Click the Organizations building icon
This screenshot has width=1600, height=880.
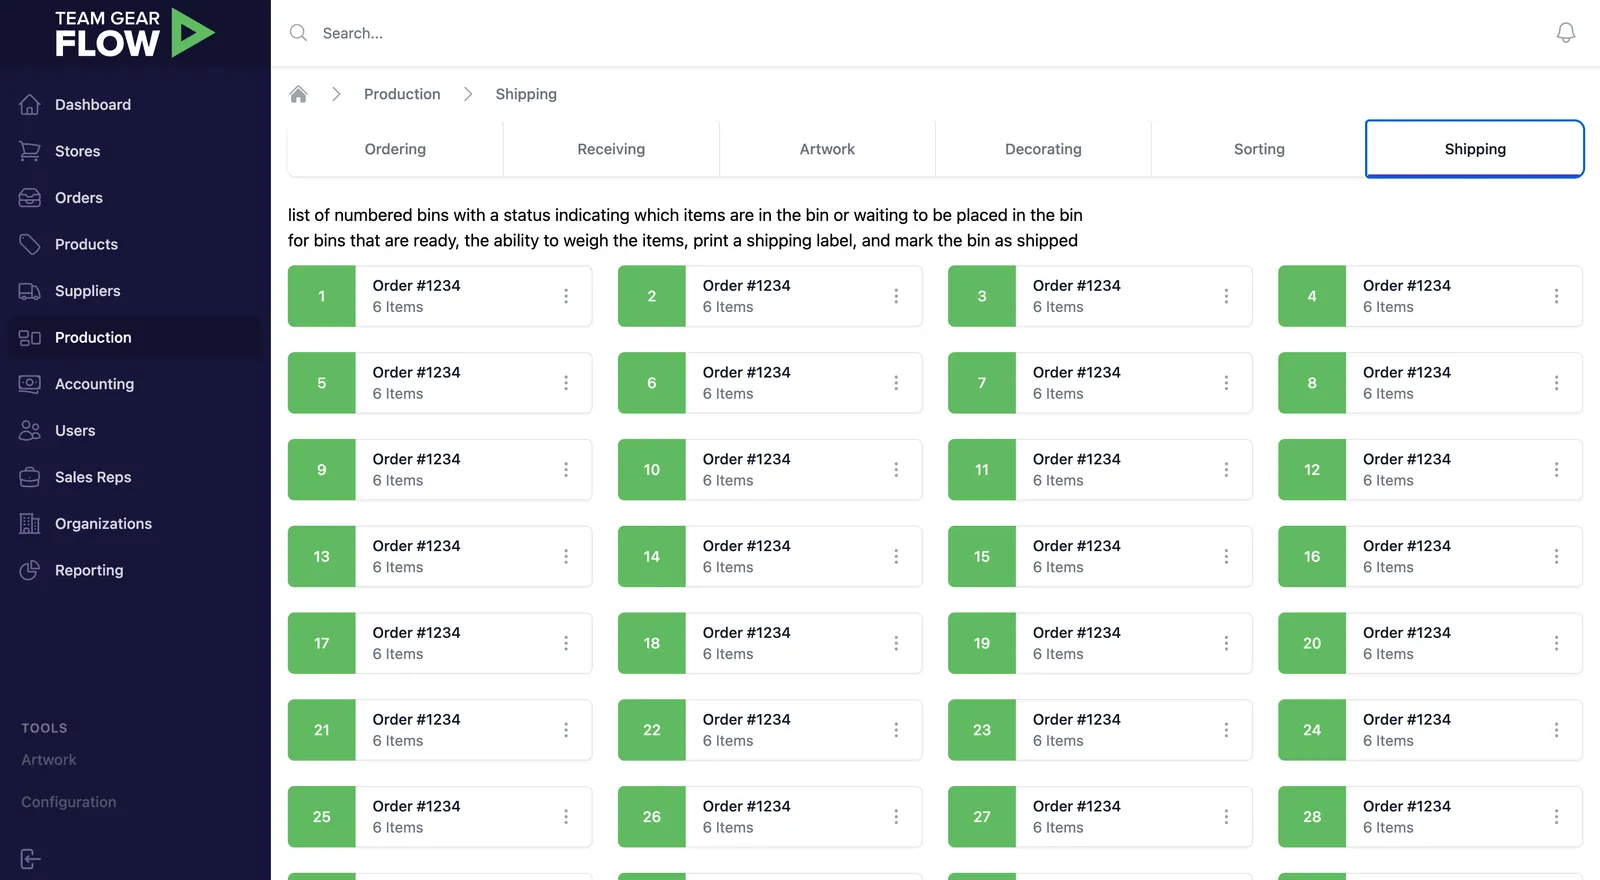pos(30,524)
